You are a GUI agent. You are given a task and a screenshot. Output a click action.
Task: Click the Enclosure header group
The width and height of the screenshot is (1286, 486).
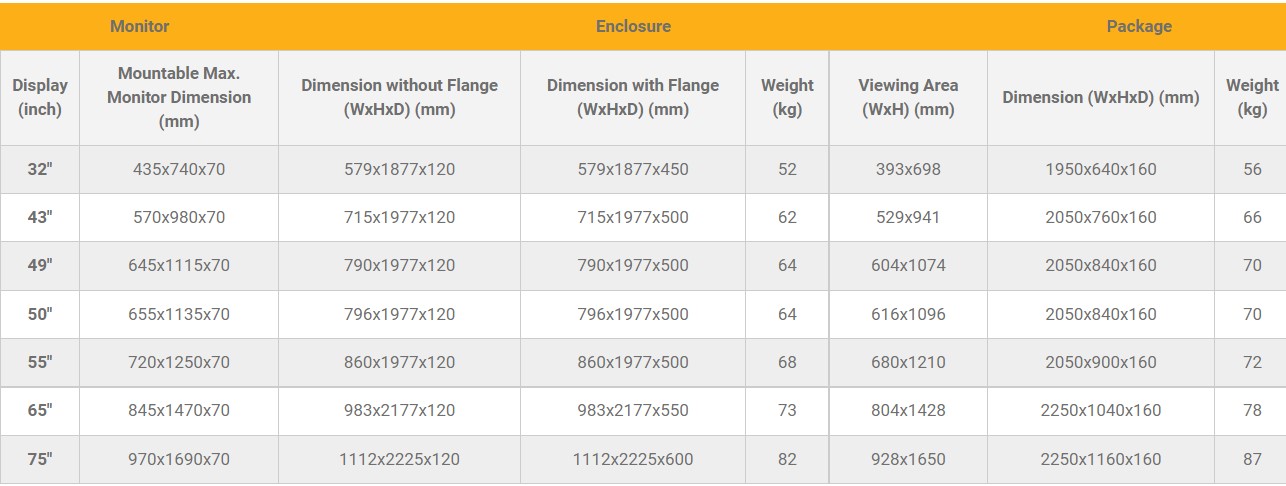coord(633,27)
